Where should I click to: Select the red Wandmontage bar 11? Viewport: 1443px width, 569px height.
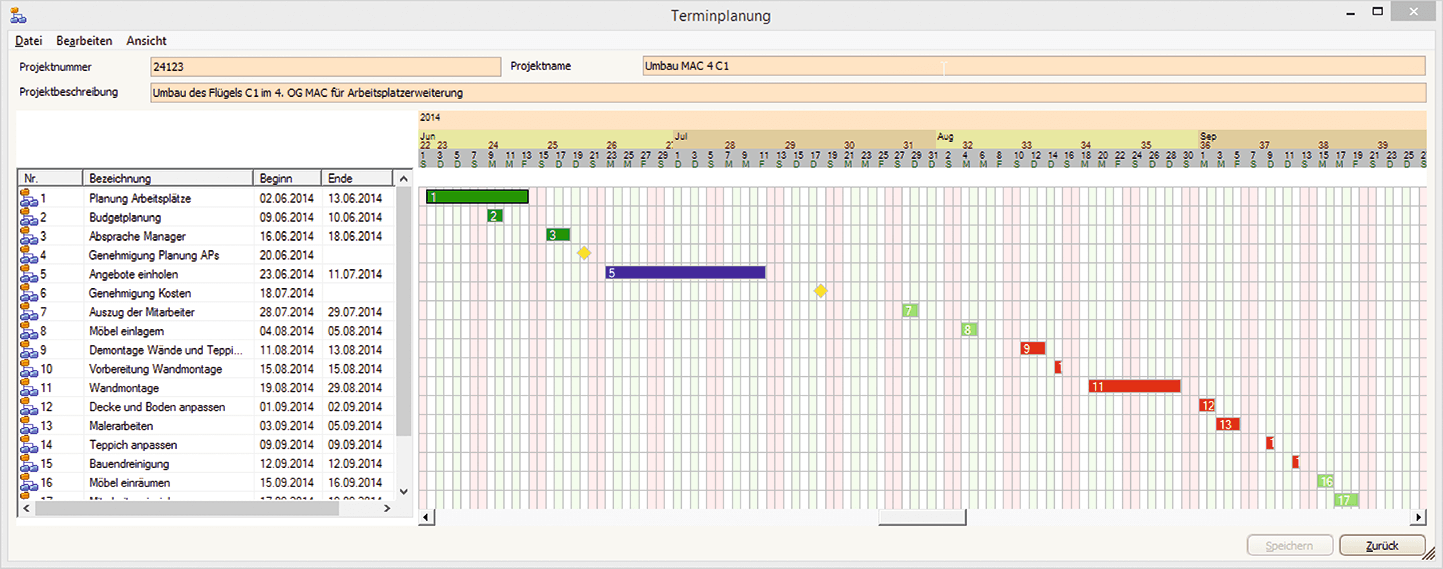tap(1134, 386)
